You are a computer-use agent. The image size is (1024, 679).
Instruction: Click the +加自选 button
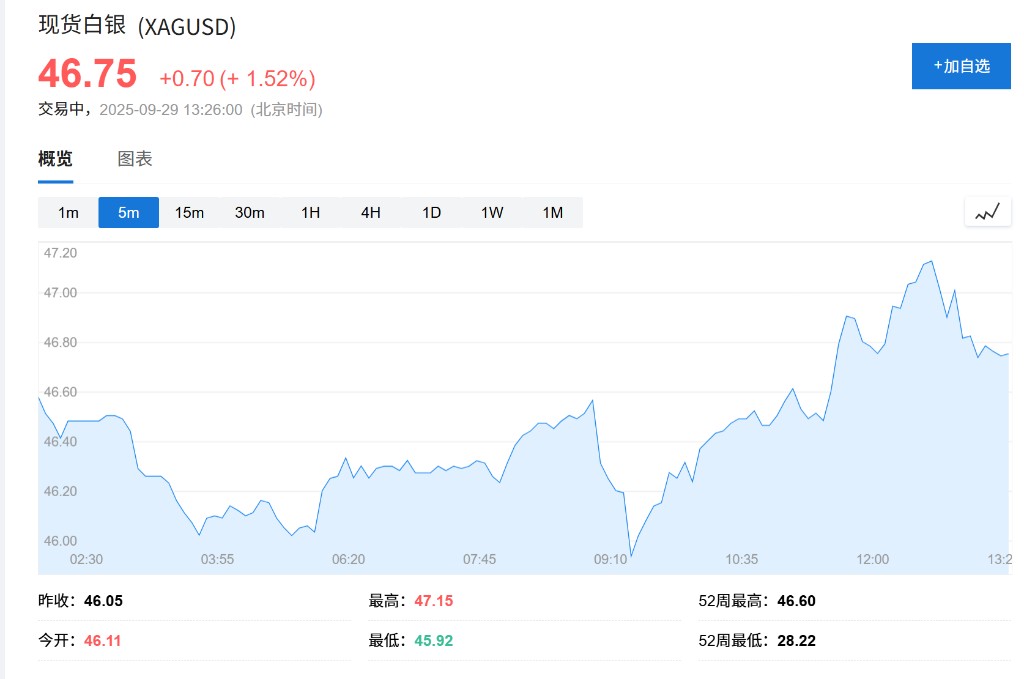[x=961, y=66]
